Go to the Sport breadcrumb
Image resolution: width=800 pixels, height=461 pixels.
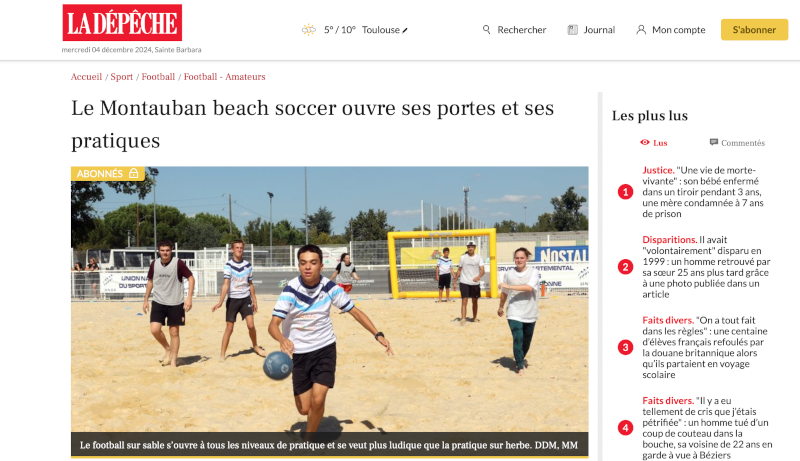pos(121,76)
